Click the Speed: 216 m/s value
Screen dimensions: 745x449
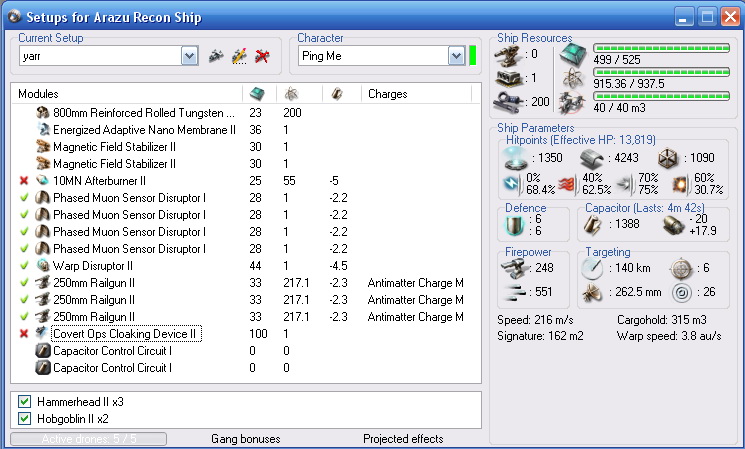[535, 320]
